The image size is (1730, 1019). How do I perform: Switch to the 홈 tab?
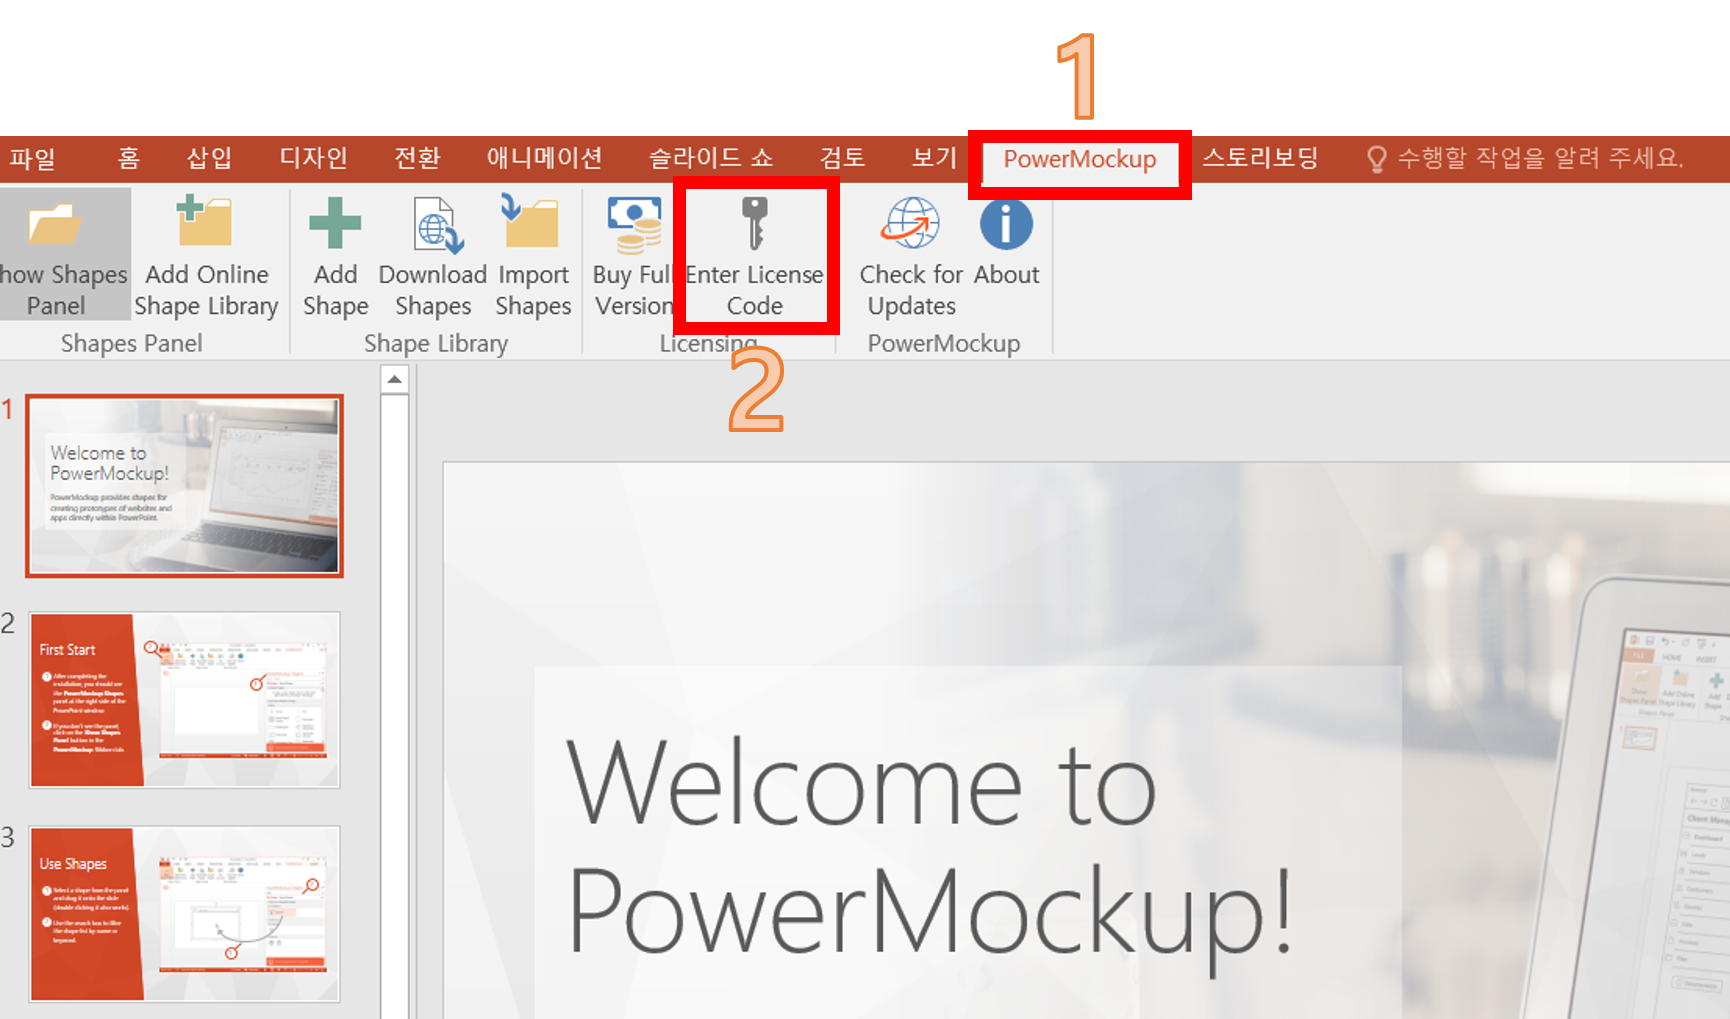click(x=129, y=158)
